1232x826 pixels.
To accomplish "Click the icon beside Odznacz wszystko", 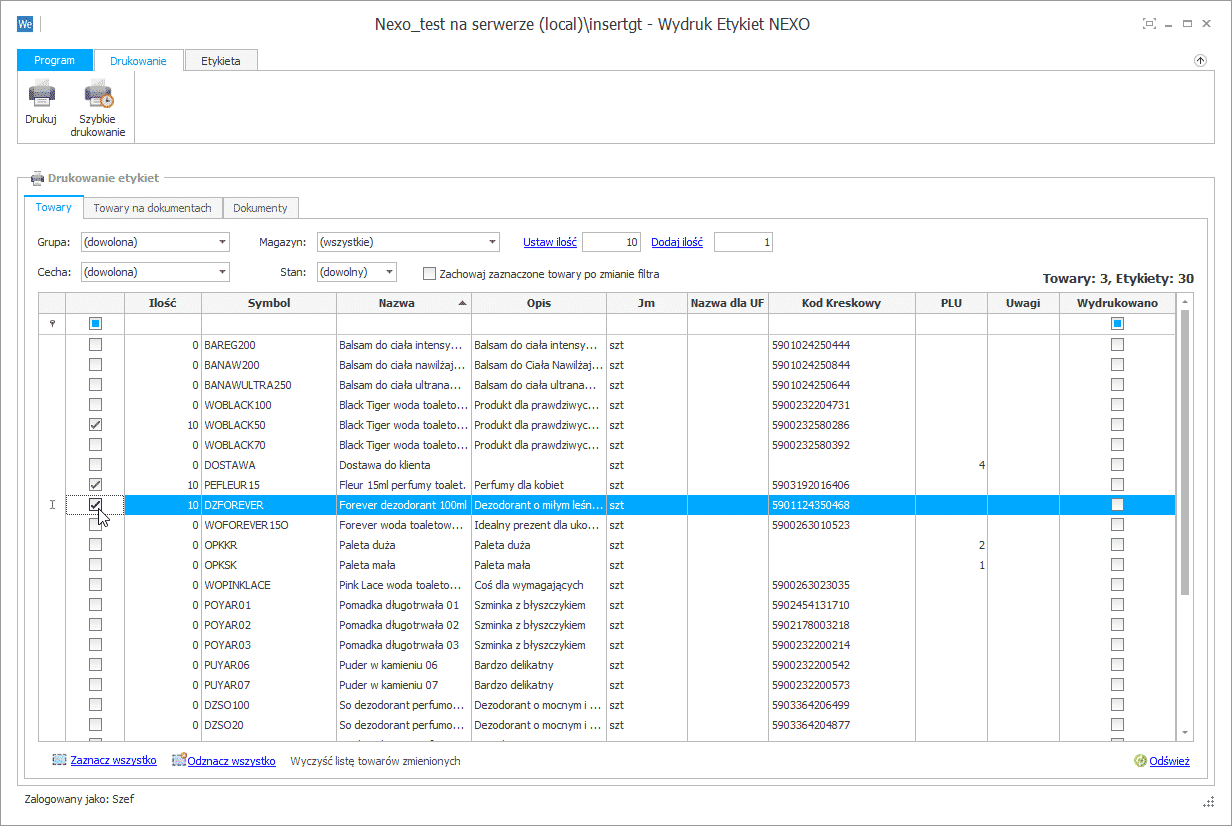I will 179,761.
